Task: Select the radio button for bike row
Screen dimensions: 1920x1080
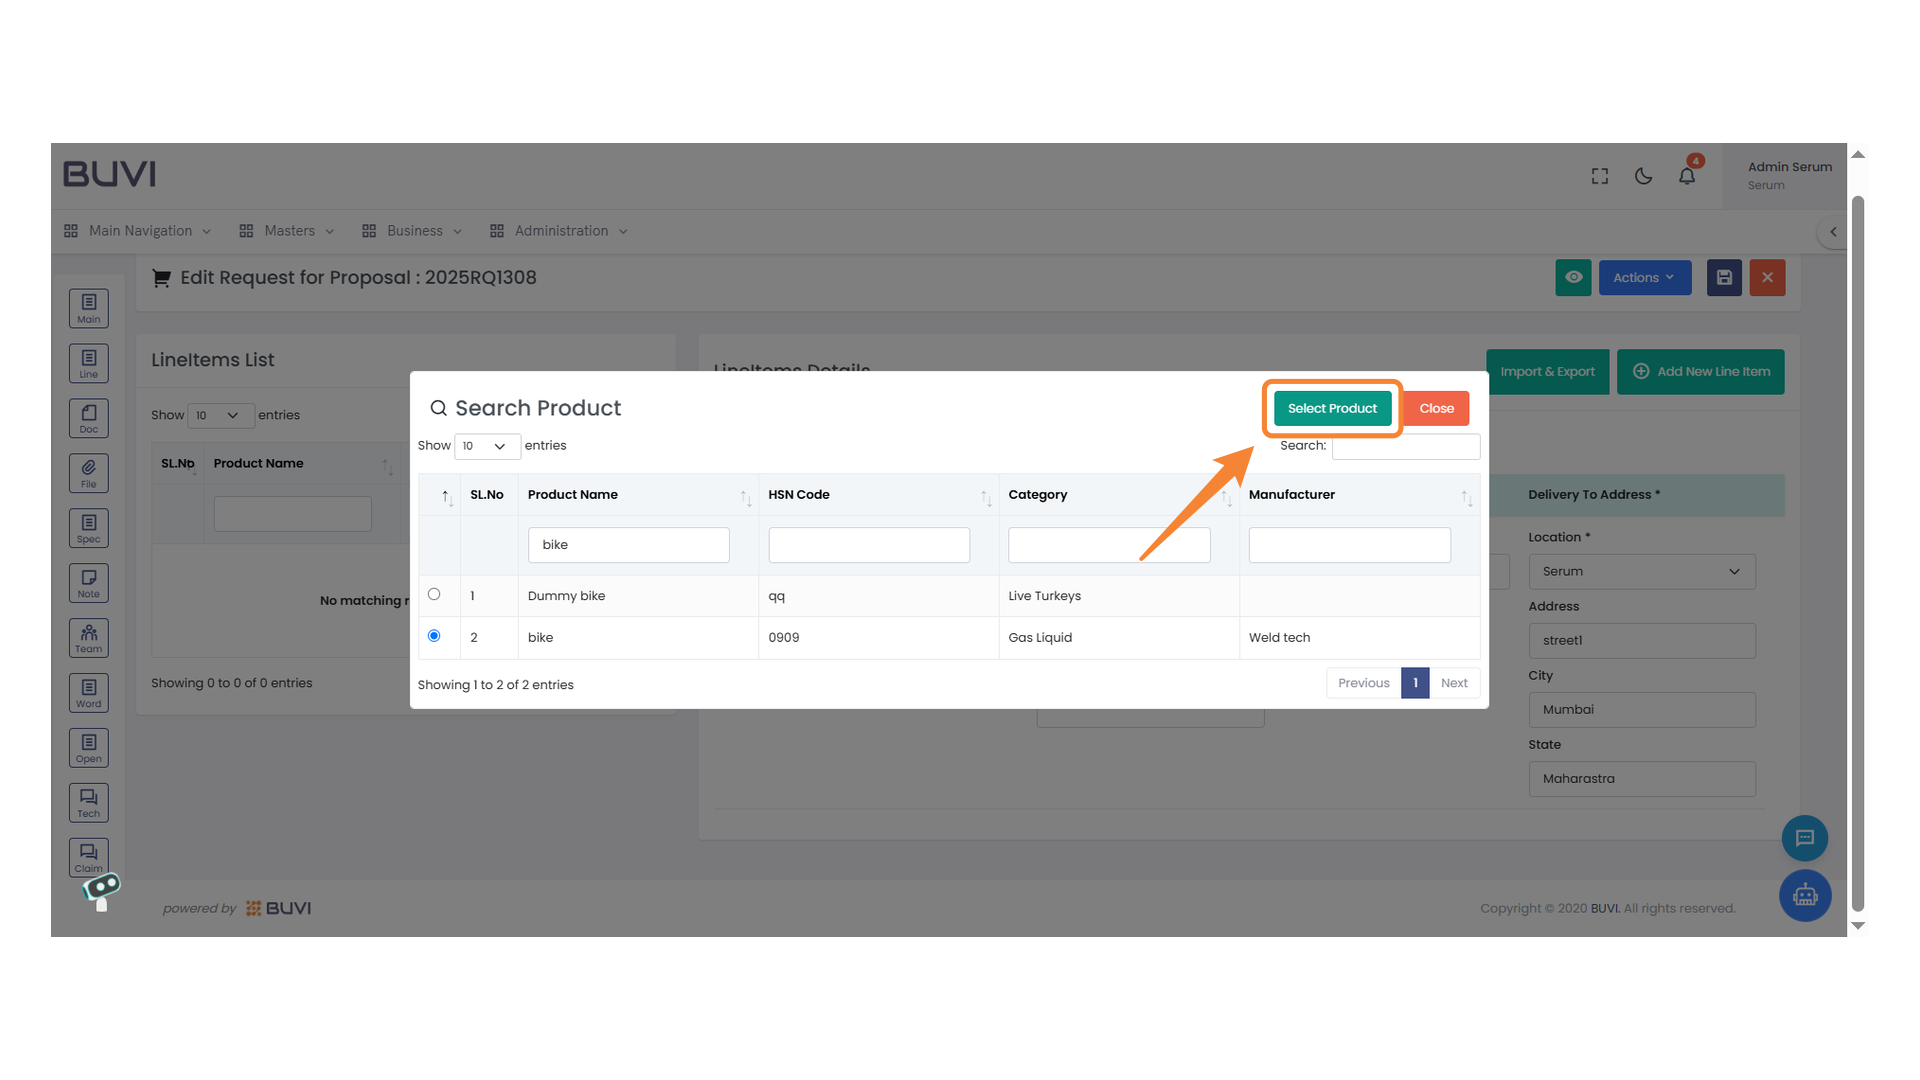Action: 435,636
